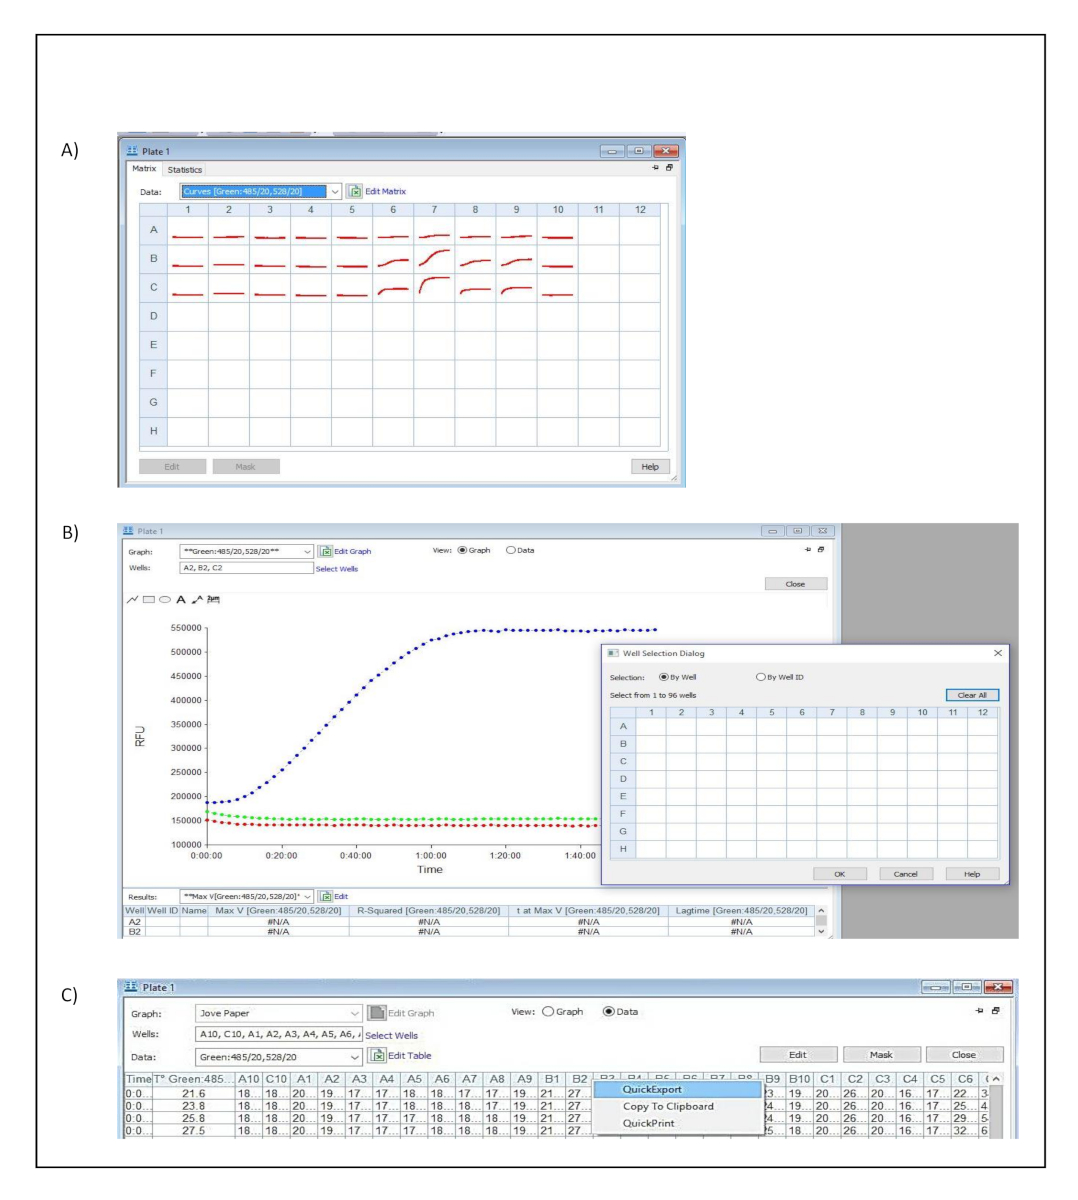Open the Green:485/20,528/20 data dropdown in panel C

(x=355, y=1056)
